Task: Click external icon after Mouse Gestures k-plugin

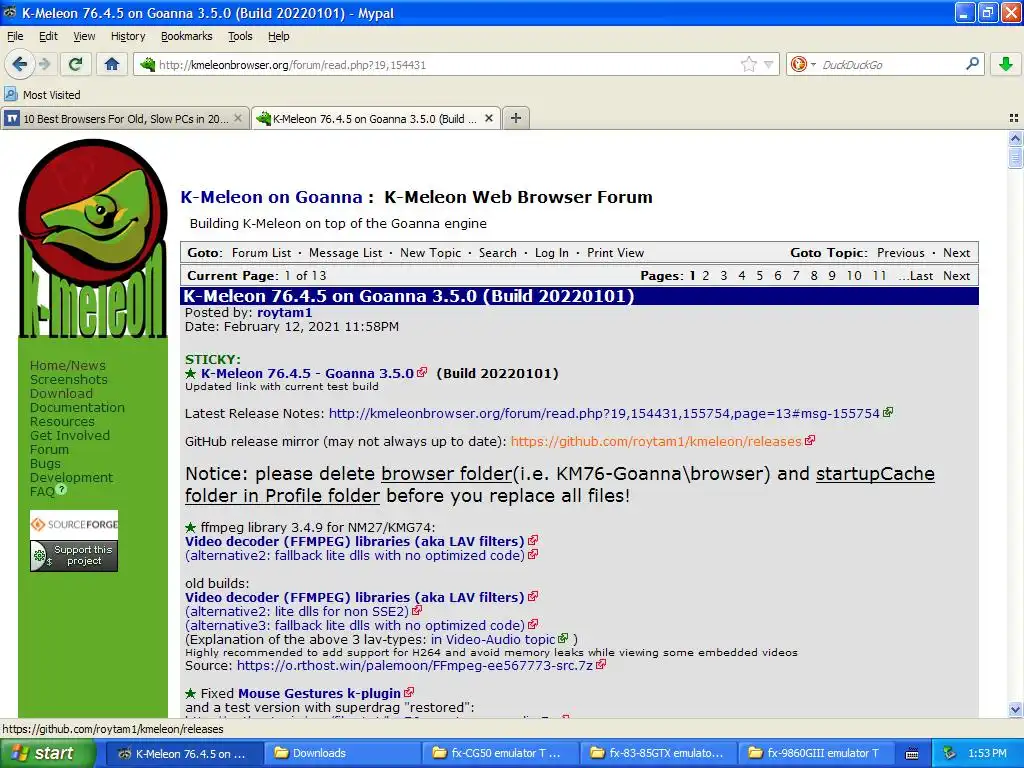Action: click(409, 692)
